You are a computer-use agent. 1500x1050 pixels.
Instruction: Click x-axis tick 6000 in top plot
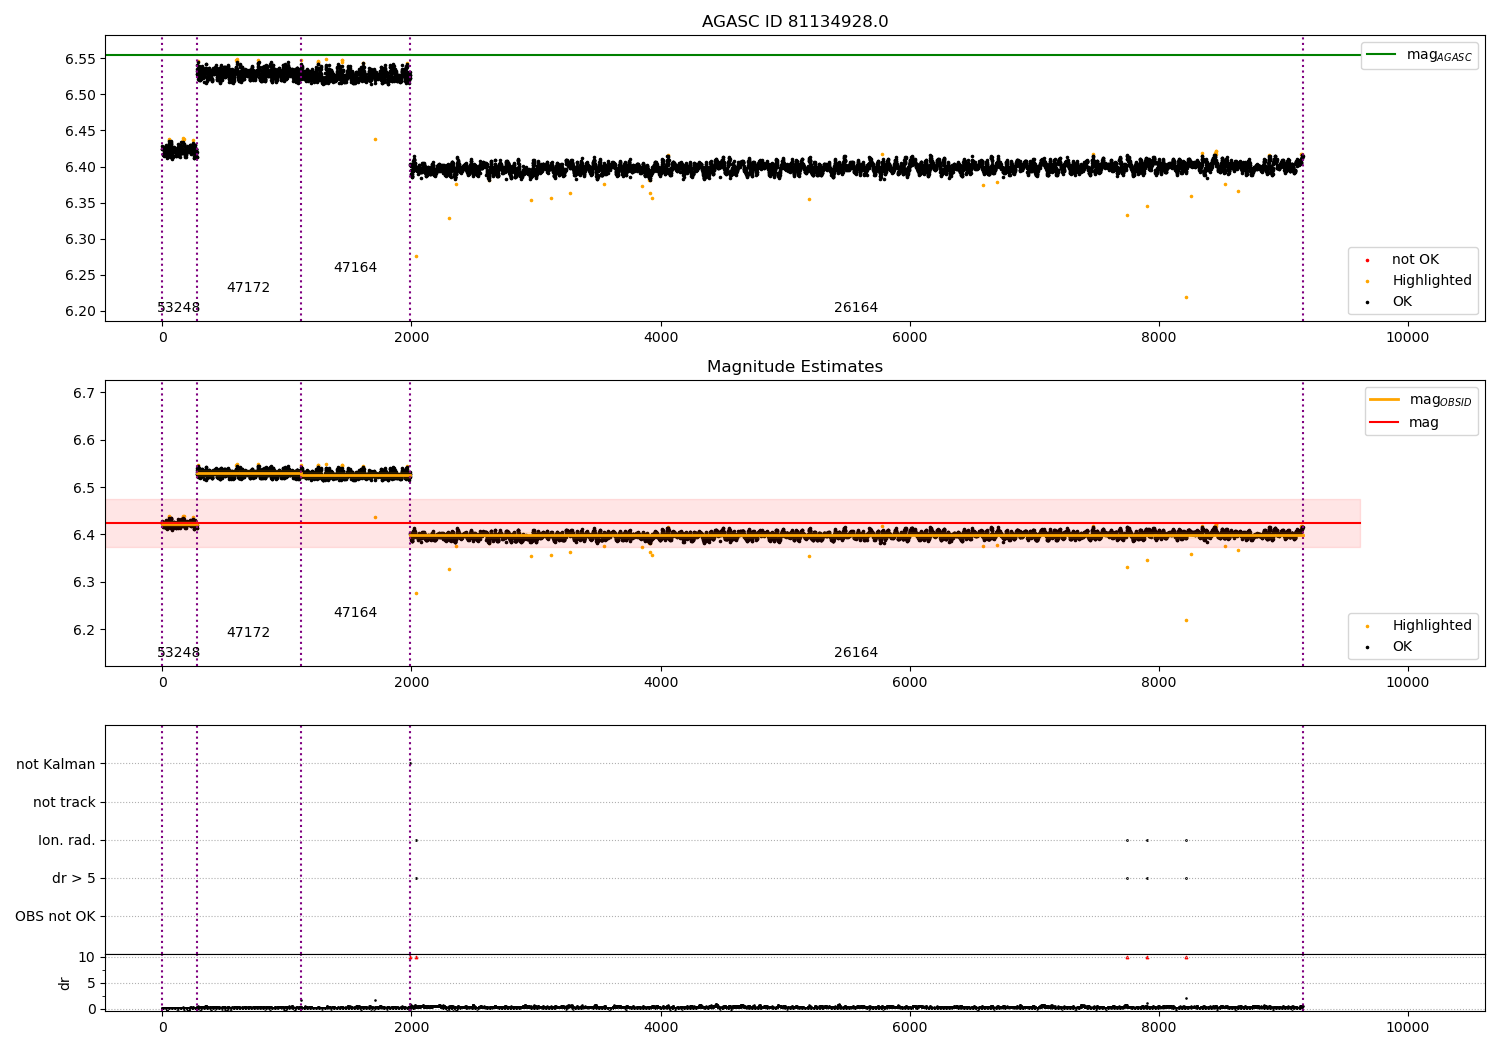point(910,338)
